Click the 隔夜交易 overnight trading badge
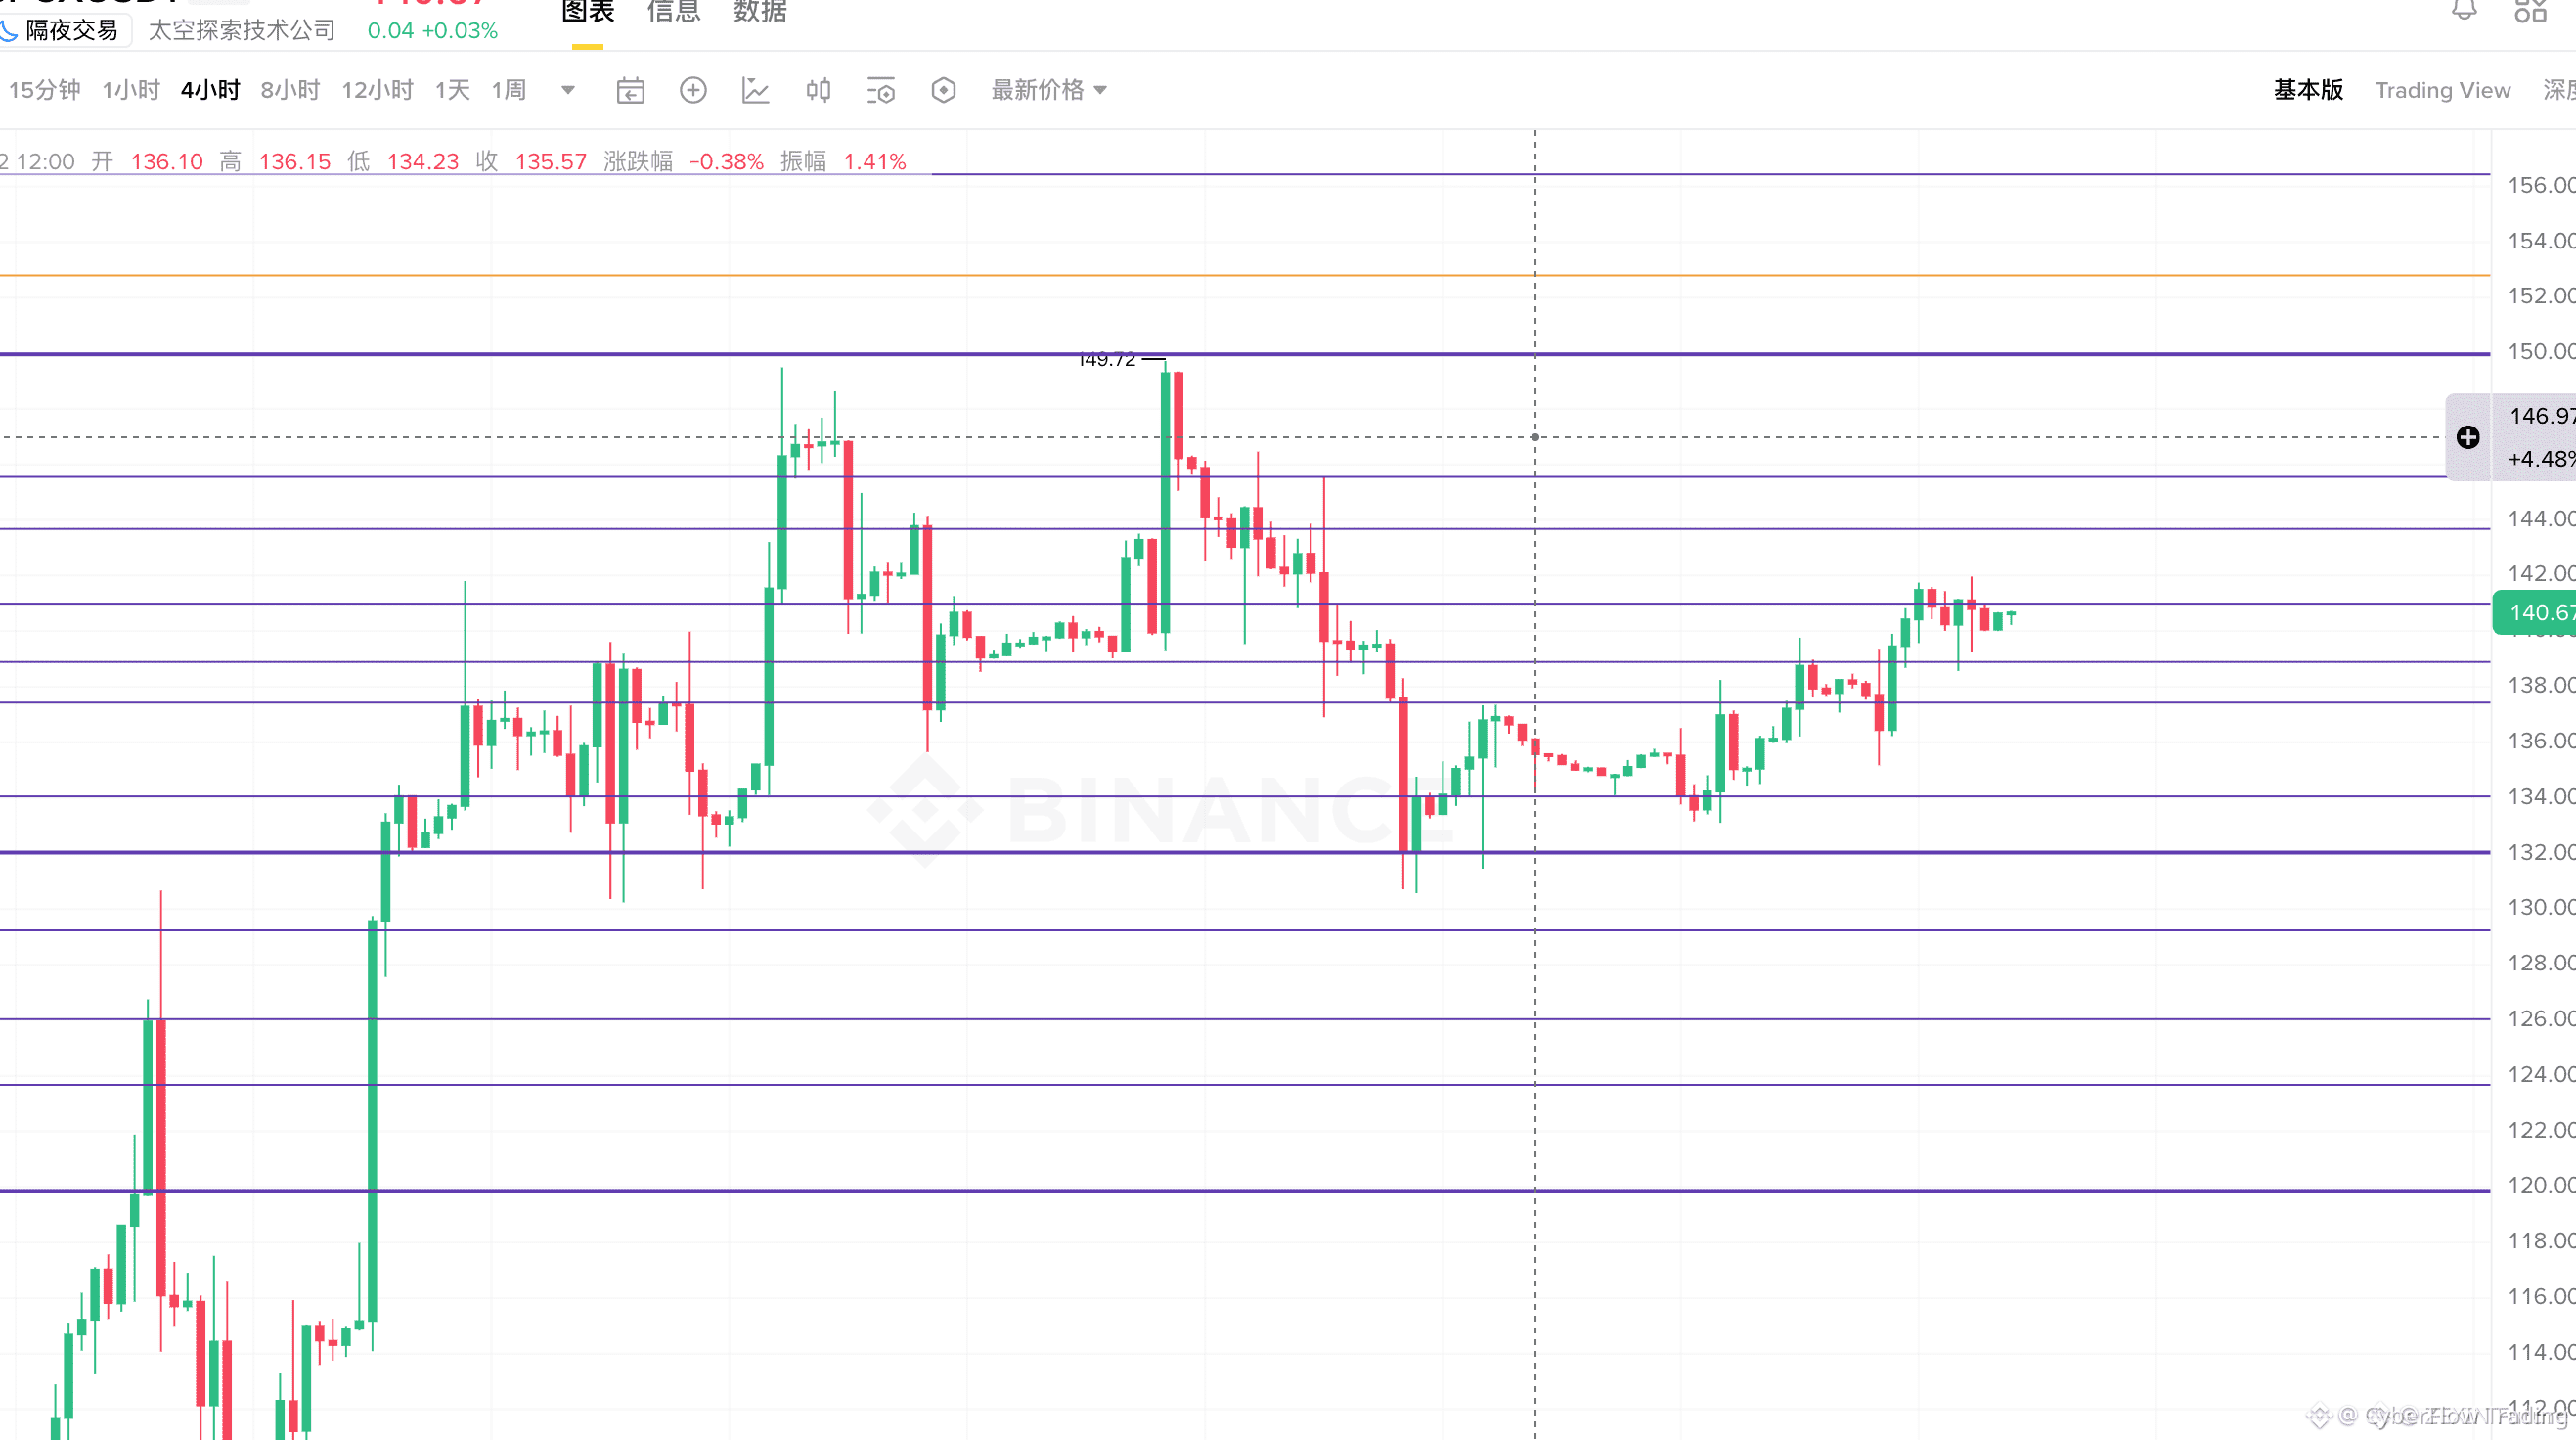2576x1440 pixels. point(66,31)
